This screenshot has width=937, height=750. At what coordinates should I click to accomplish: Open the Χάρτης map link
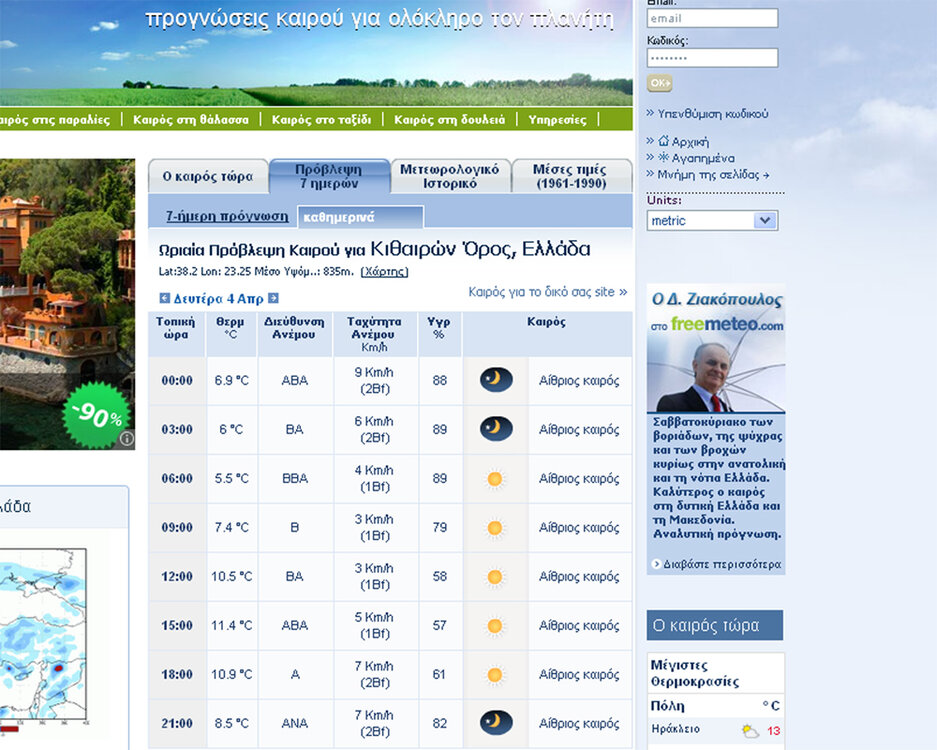click(384, 271)
